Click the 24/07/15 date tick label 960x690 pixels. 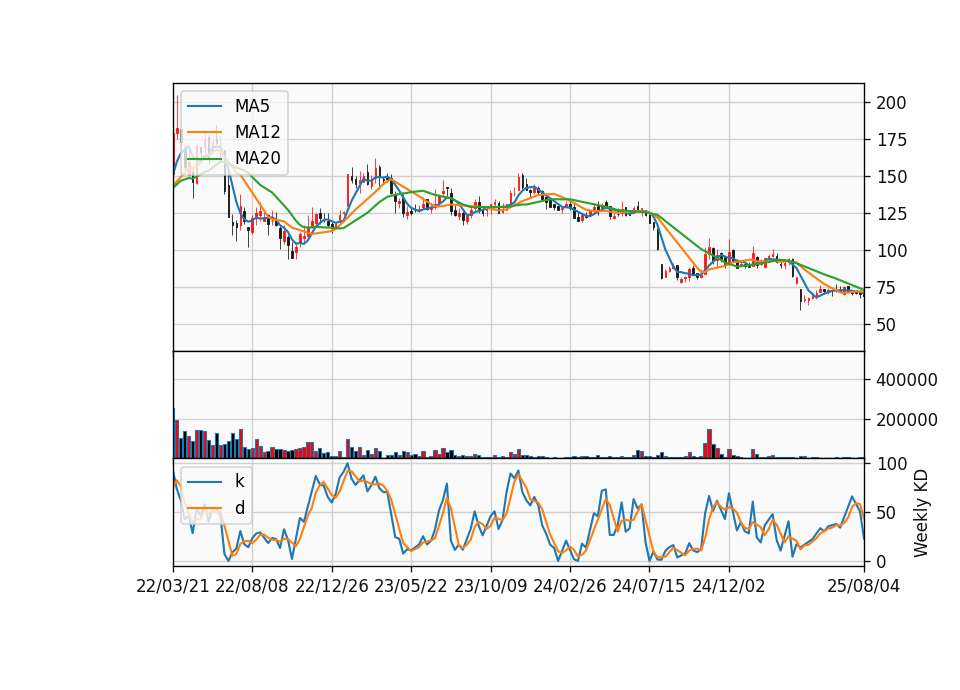(x=649, y=586)
